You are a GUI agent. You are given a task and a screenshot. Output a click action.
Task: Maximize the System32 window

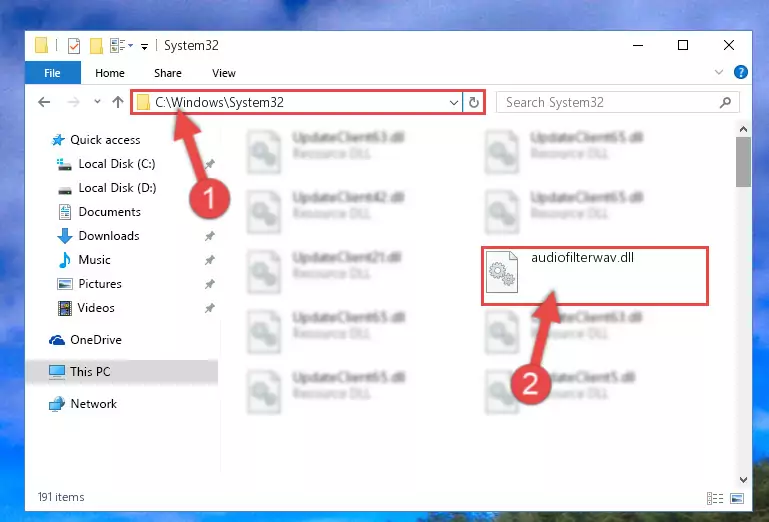point(683,45)
